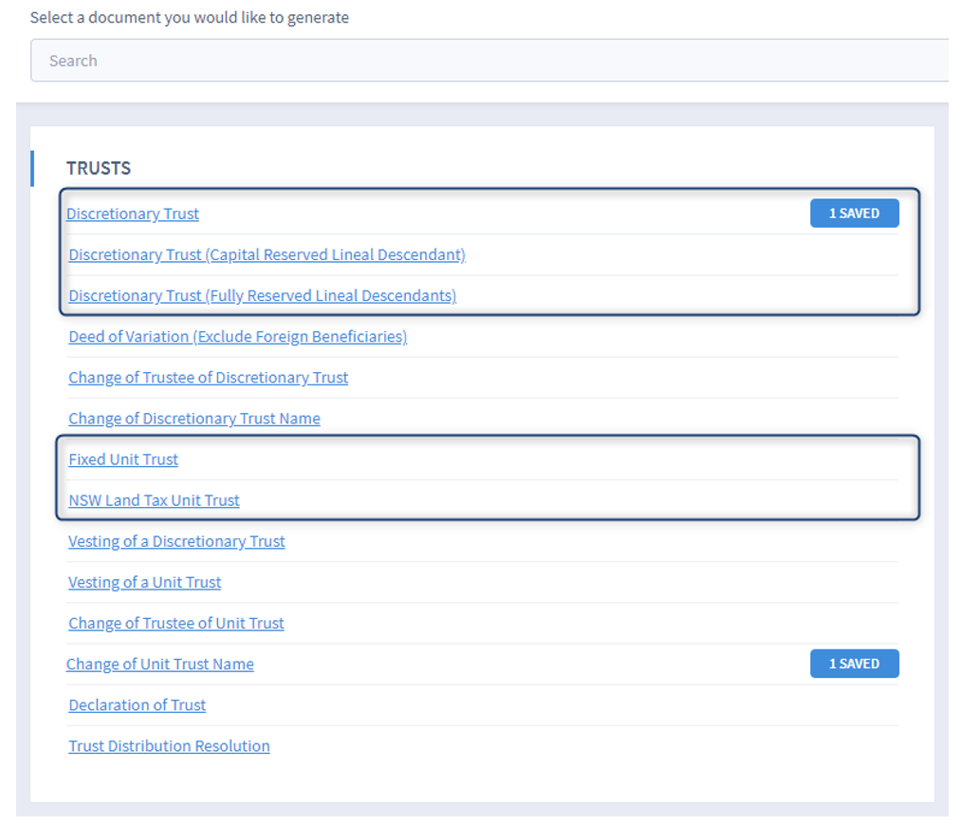
Task: Open Change of Unit Trust Name link
Action: pos(160,665)
